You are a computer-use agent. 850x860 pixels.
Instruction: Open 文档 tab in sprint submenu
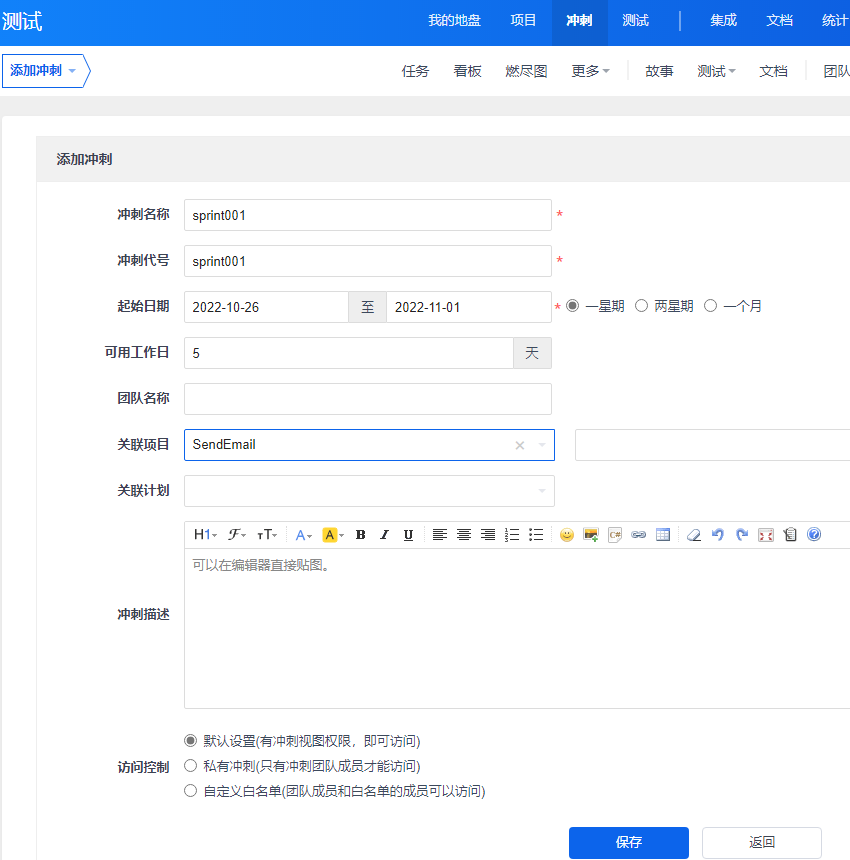pos(773,71)
